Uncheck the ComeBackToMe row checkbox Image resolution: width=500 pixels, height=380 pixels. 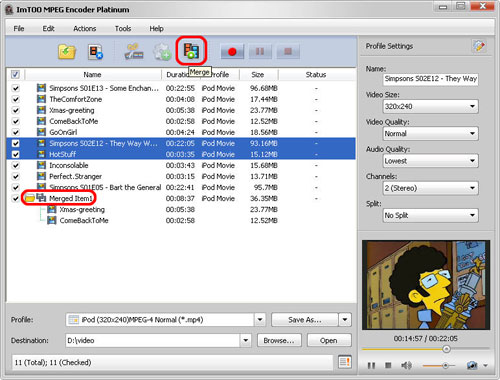point(15,121)
